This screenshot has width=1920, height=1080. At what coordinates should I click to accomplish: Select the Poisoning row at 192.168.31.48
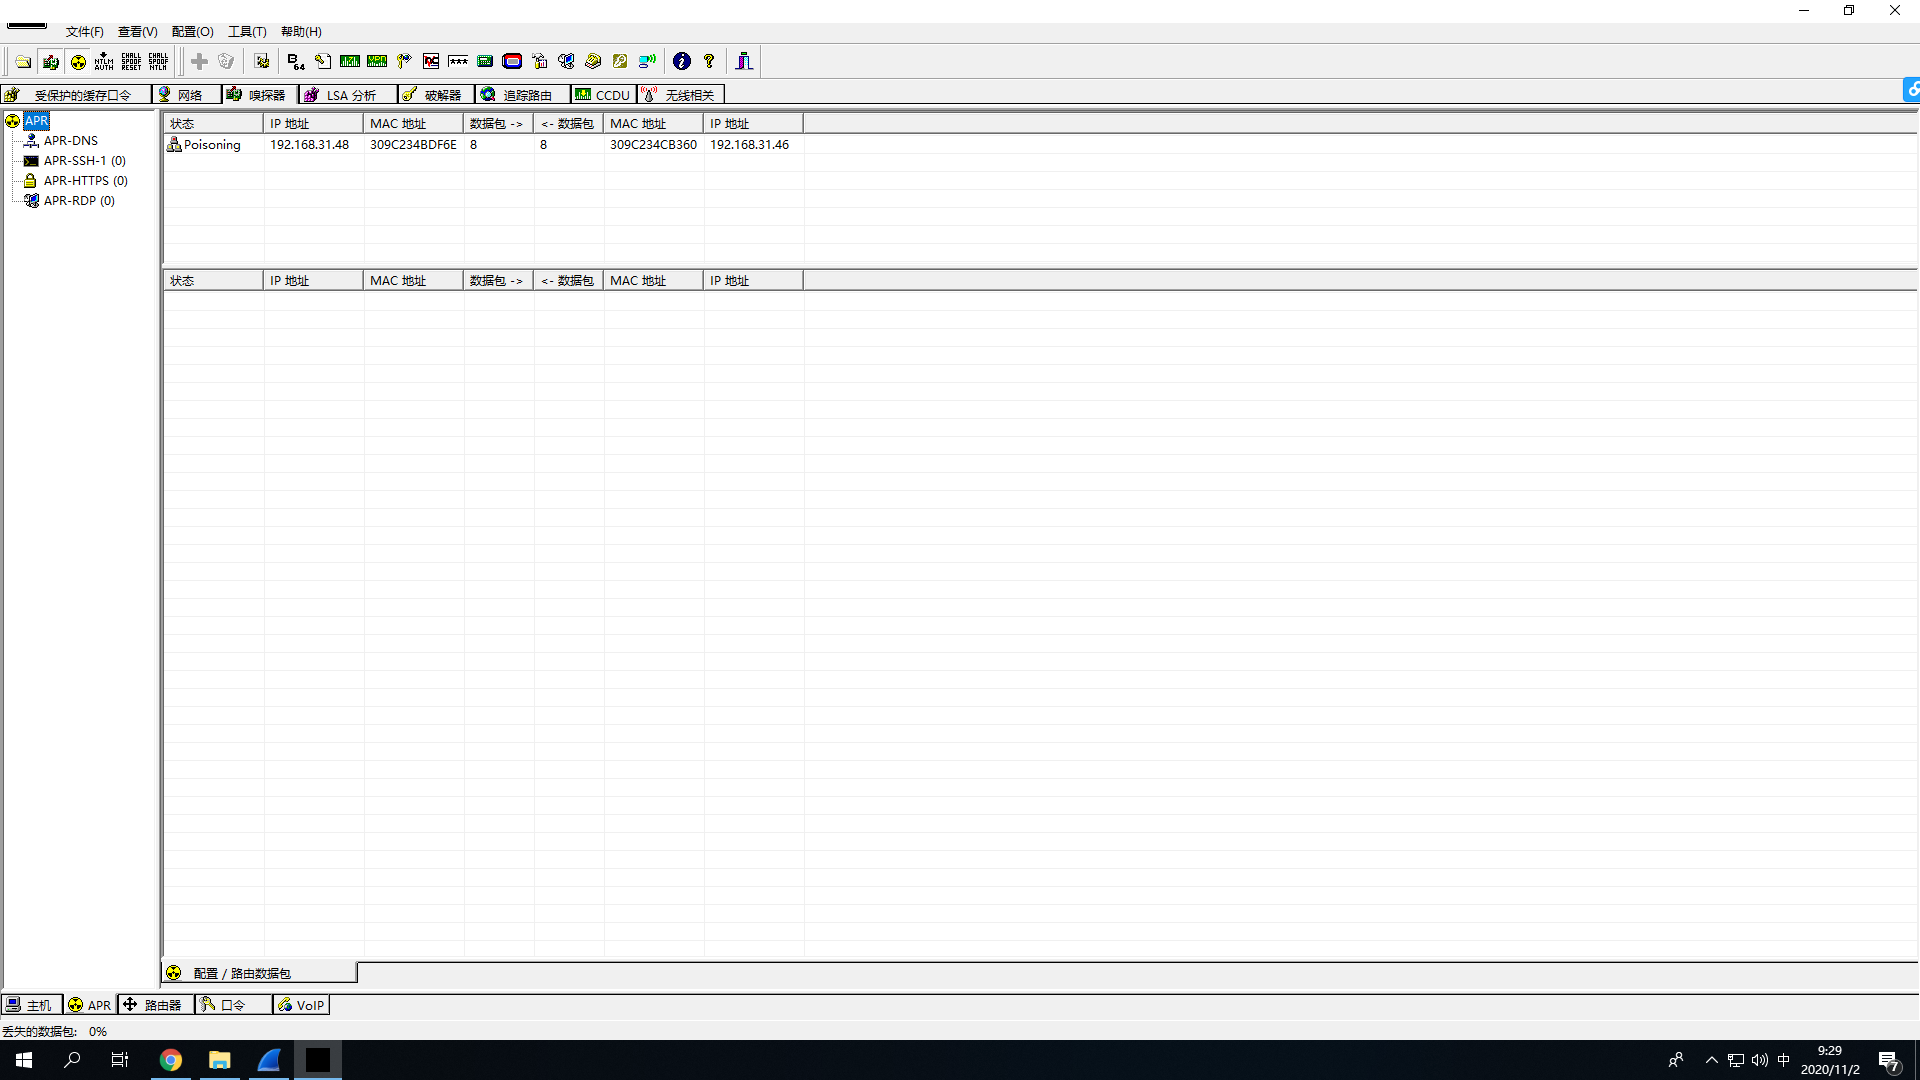click(x=310, y=145)
